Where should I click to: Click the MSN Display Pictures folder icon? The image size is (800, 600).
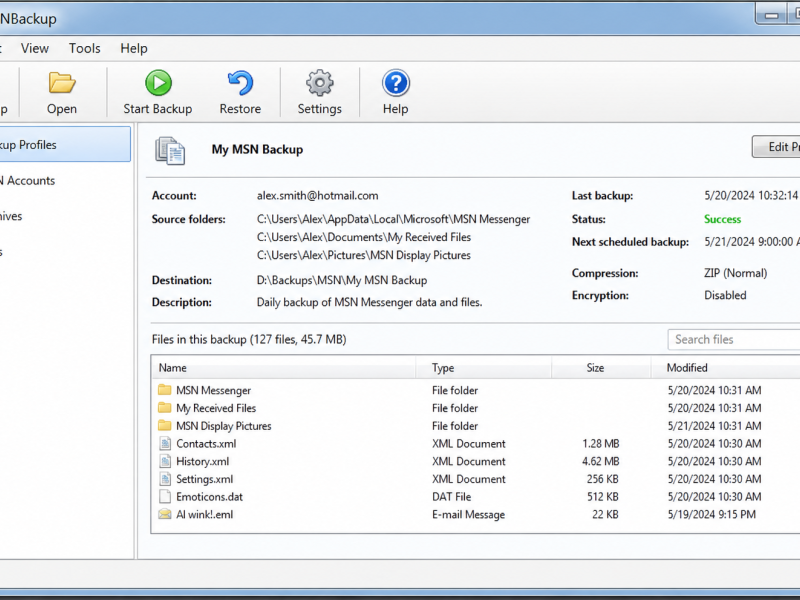coord(164,426)
